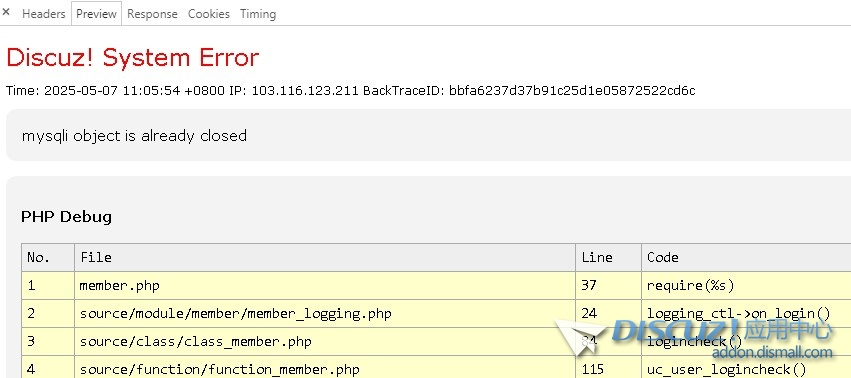Click the Line column header
Viewport: 851px width, 378px height.
(x=608, y=257)
